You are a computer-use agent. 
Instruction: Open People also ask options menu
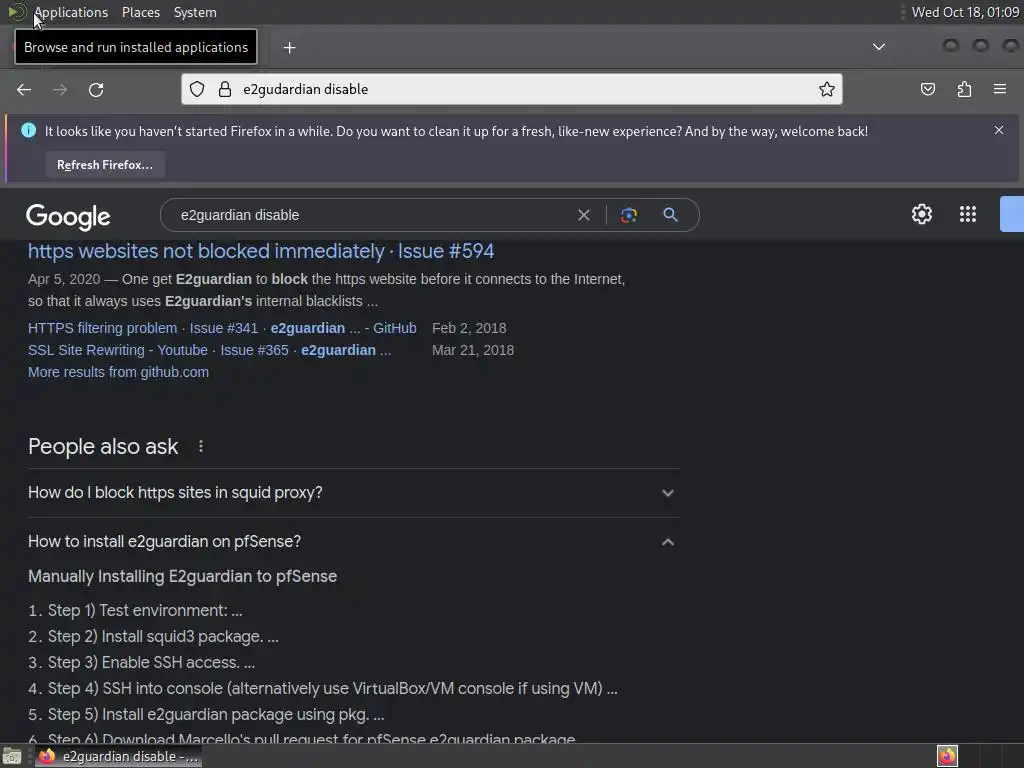click(x=200, y=446)
